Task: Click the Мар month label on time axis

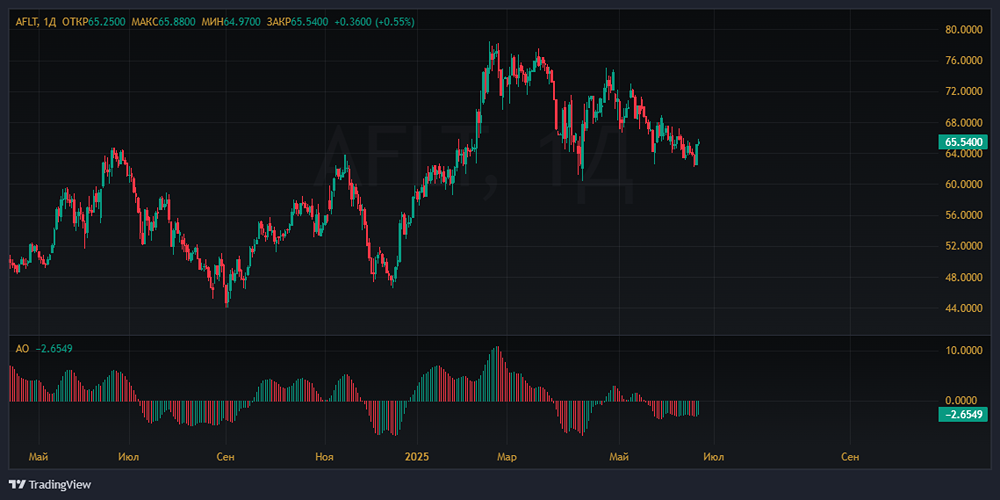Action: (x=507, y=457)
